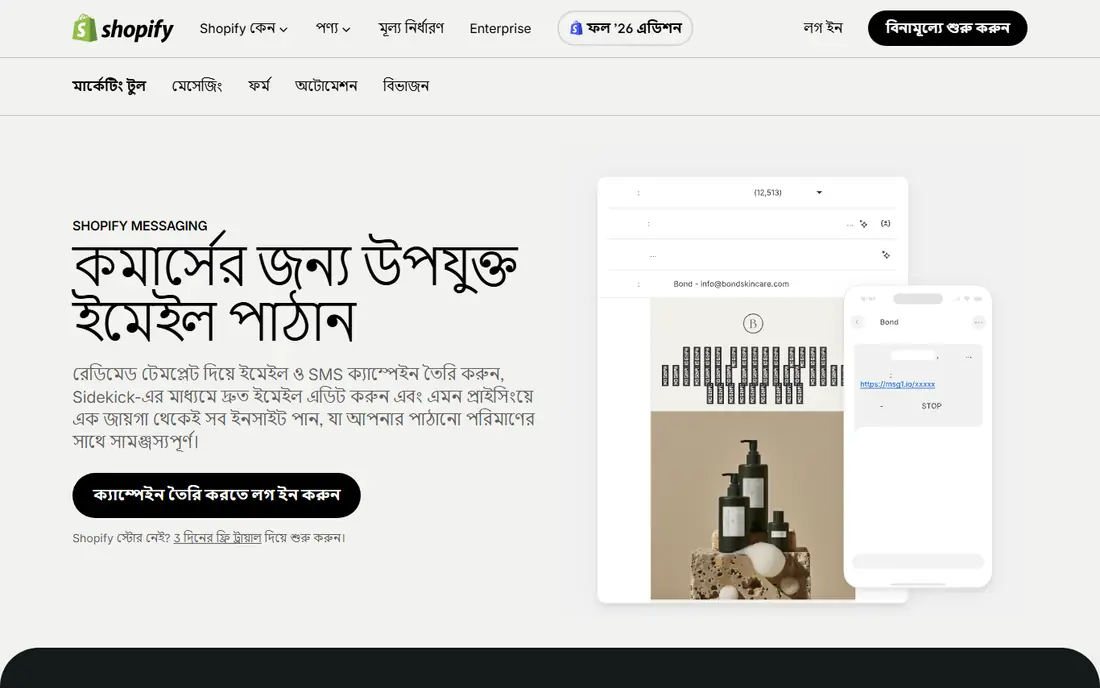Image resolution: width=1100 pixels, height=688 pixels.
Task: Click the 'SHOPIFY MESSAGING' label text
Action: point(140,226)
